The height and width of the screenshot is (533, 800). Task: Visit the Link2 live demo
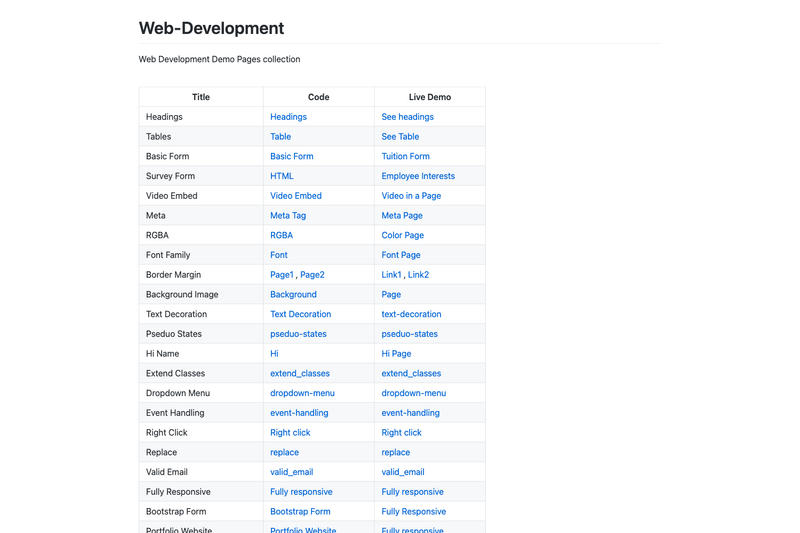(x=418, y=274)
